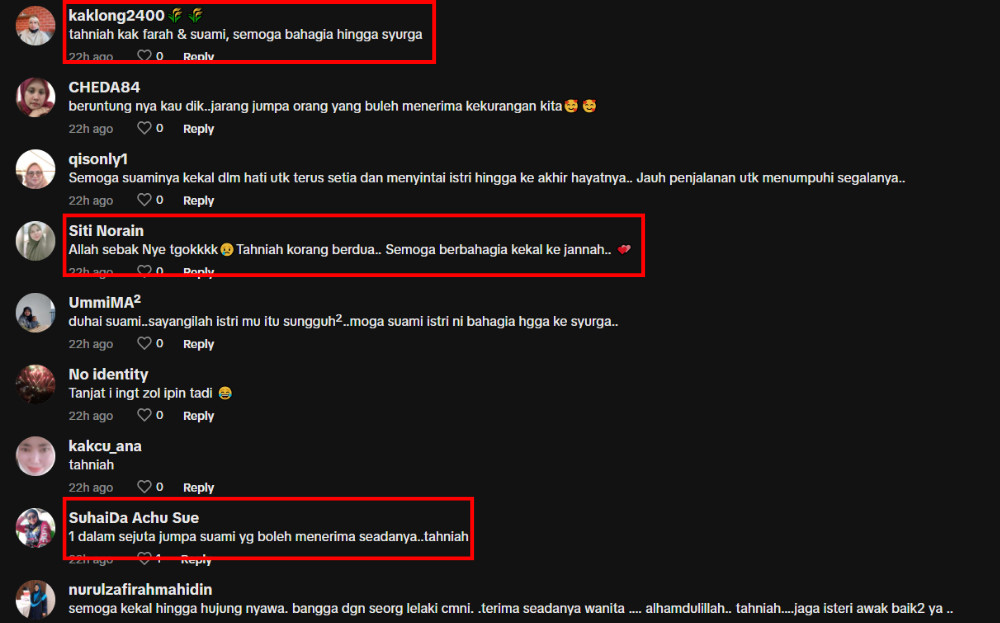Open qisonly1's profile picture
The height and width of the screenshot is (623, 1000).
[x=36, y=169]
